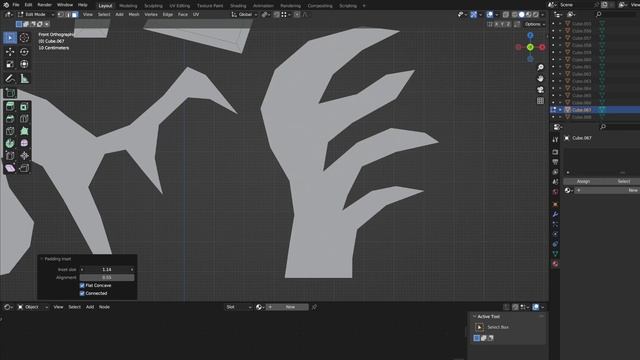The width and height of the screenshot is (640, 360).
Task: Choose the Shrink/Fatten tool
Action: pos(24,156)
